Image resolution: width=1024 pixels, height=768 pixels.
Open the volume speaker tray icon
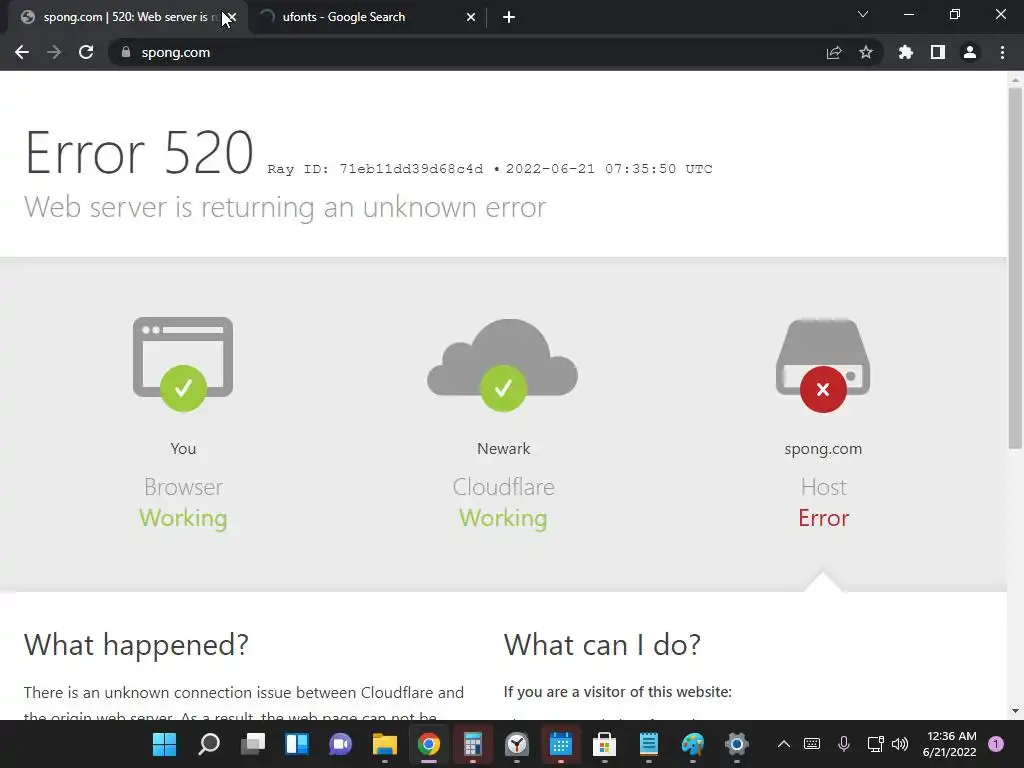click(x=900, y=744)
